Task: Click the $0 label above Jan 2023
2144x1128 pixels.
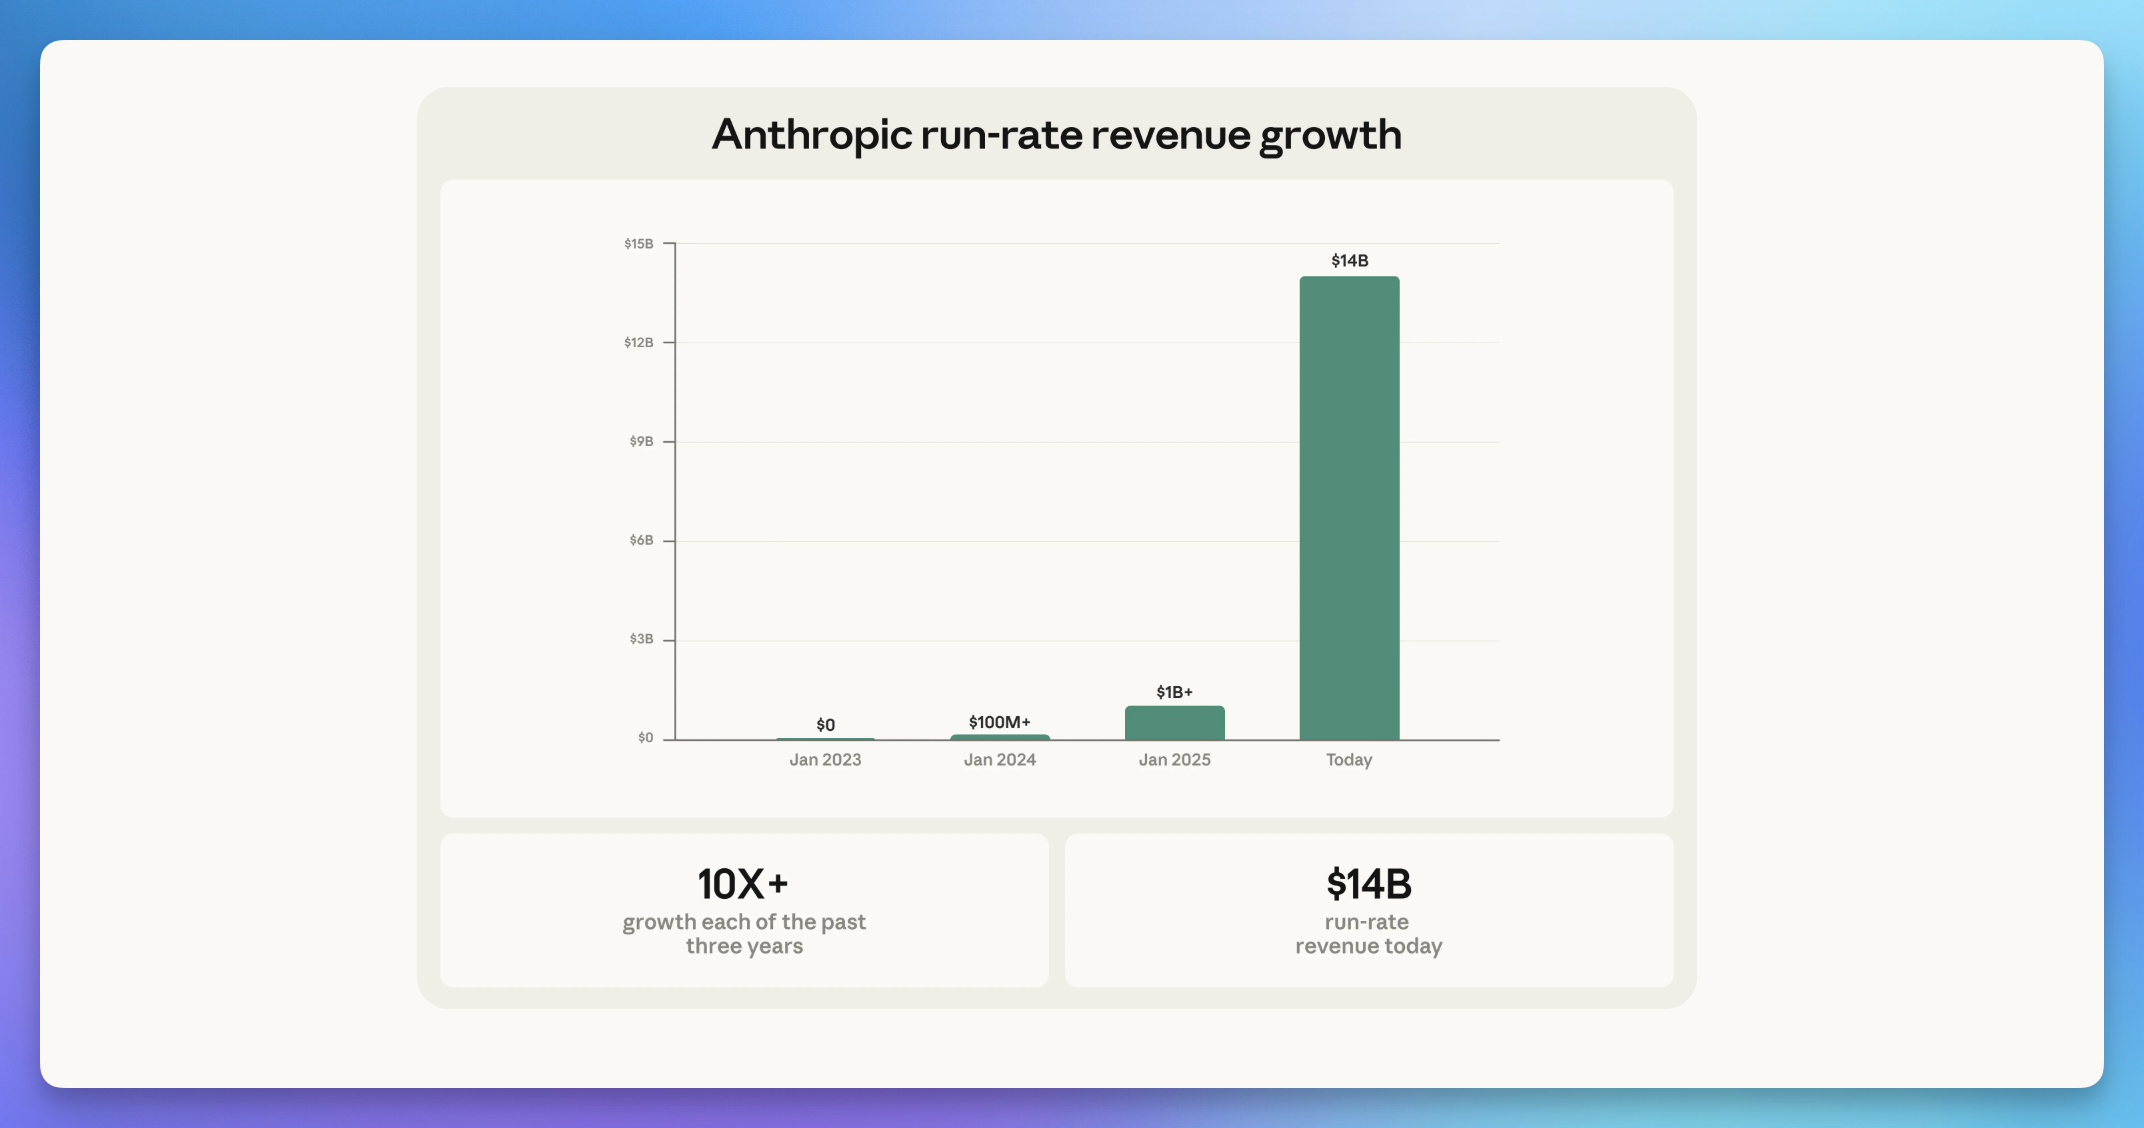Action: click(825, 725)
